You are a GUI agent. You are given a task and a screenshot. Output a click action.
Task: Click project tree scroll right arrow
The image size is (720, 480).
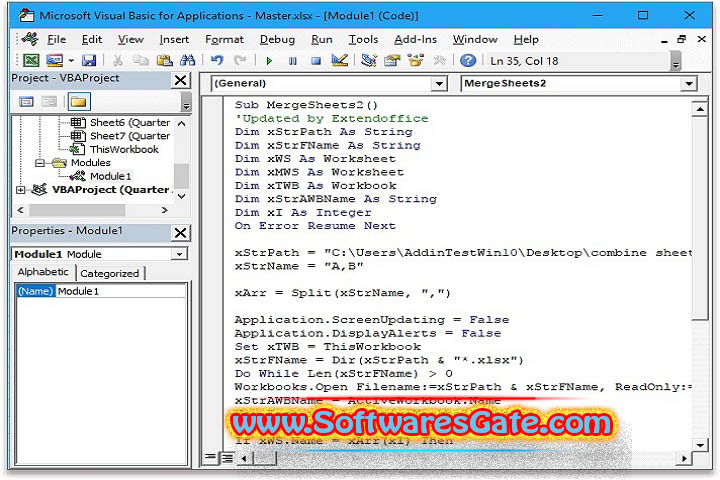(164, 210)
